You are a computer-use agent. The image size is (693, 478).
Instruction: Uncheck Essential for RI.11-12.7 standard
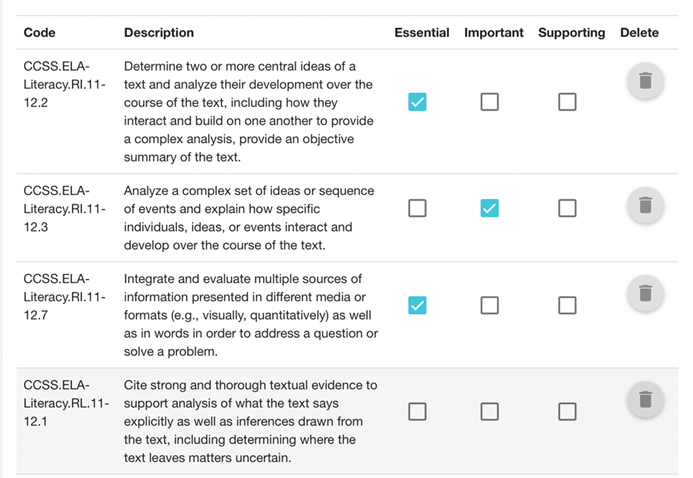[417, 305]
